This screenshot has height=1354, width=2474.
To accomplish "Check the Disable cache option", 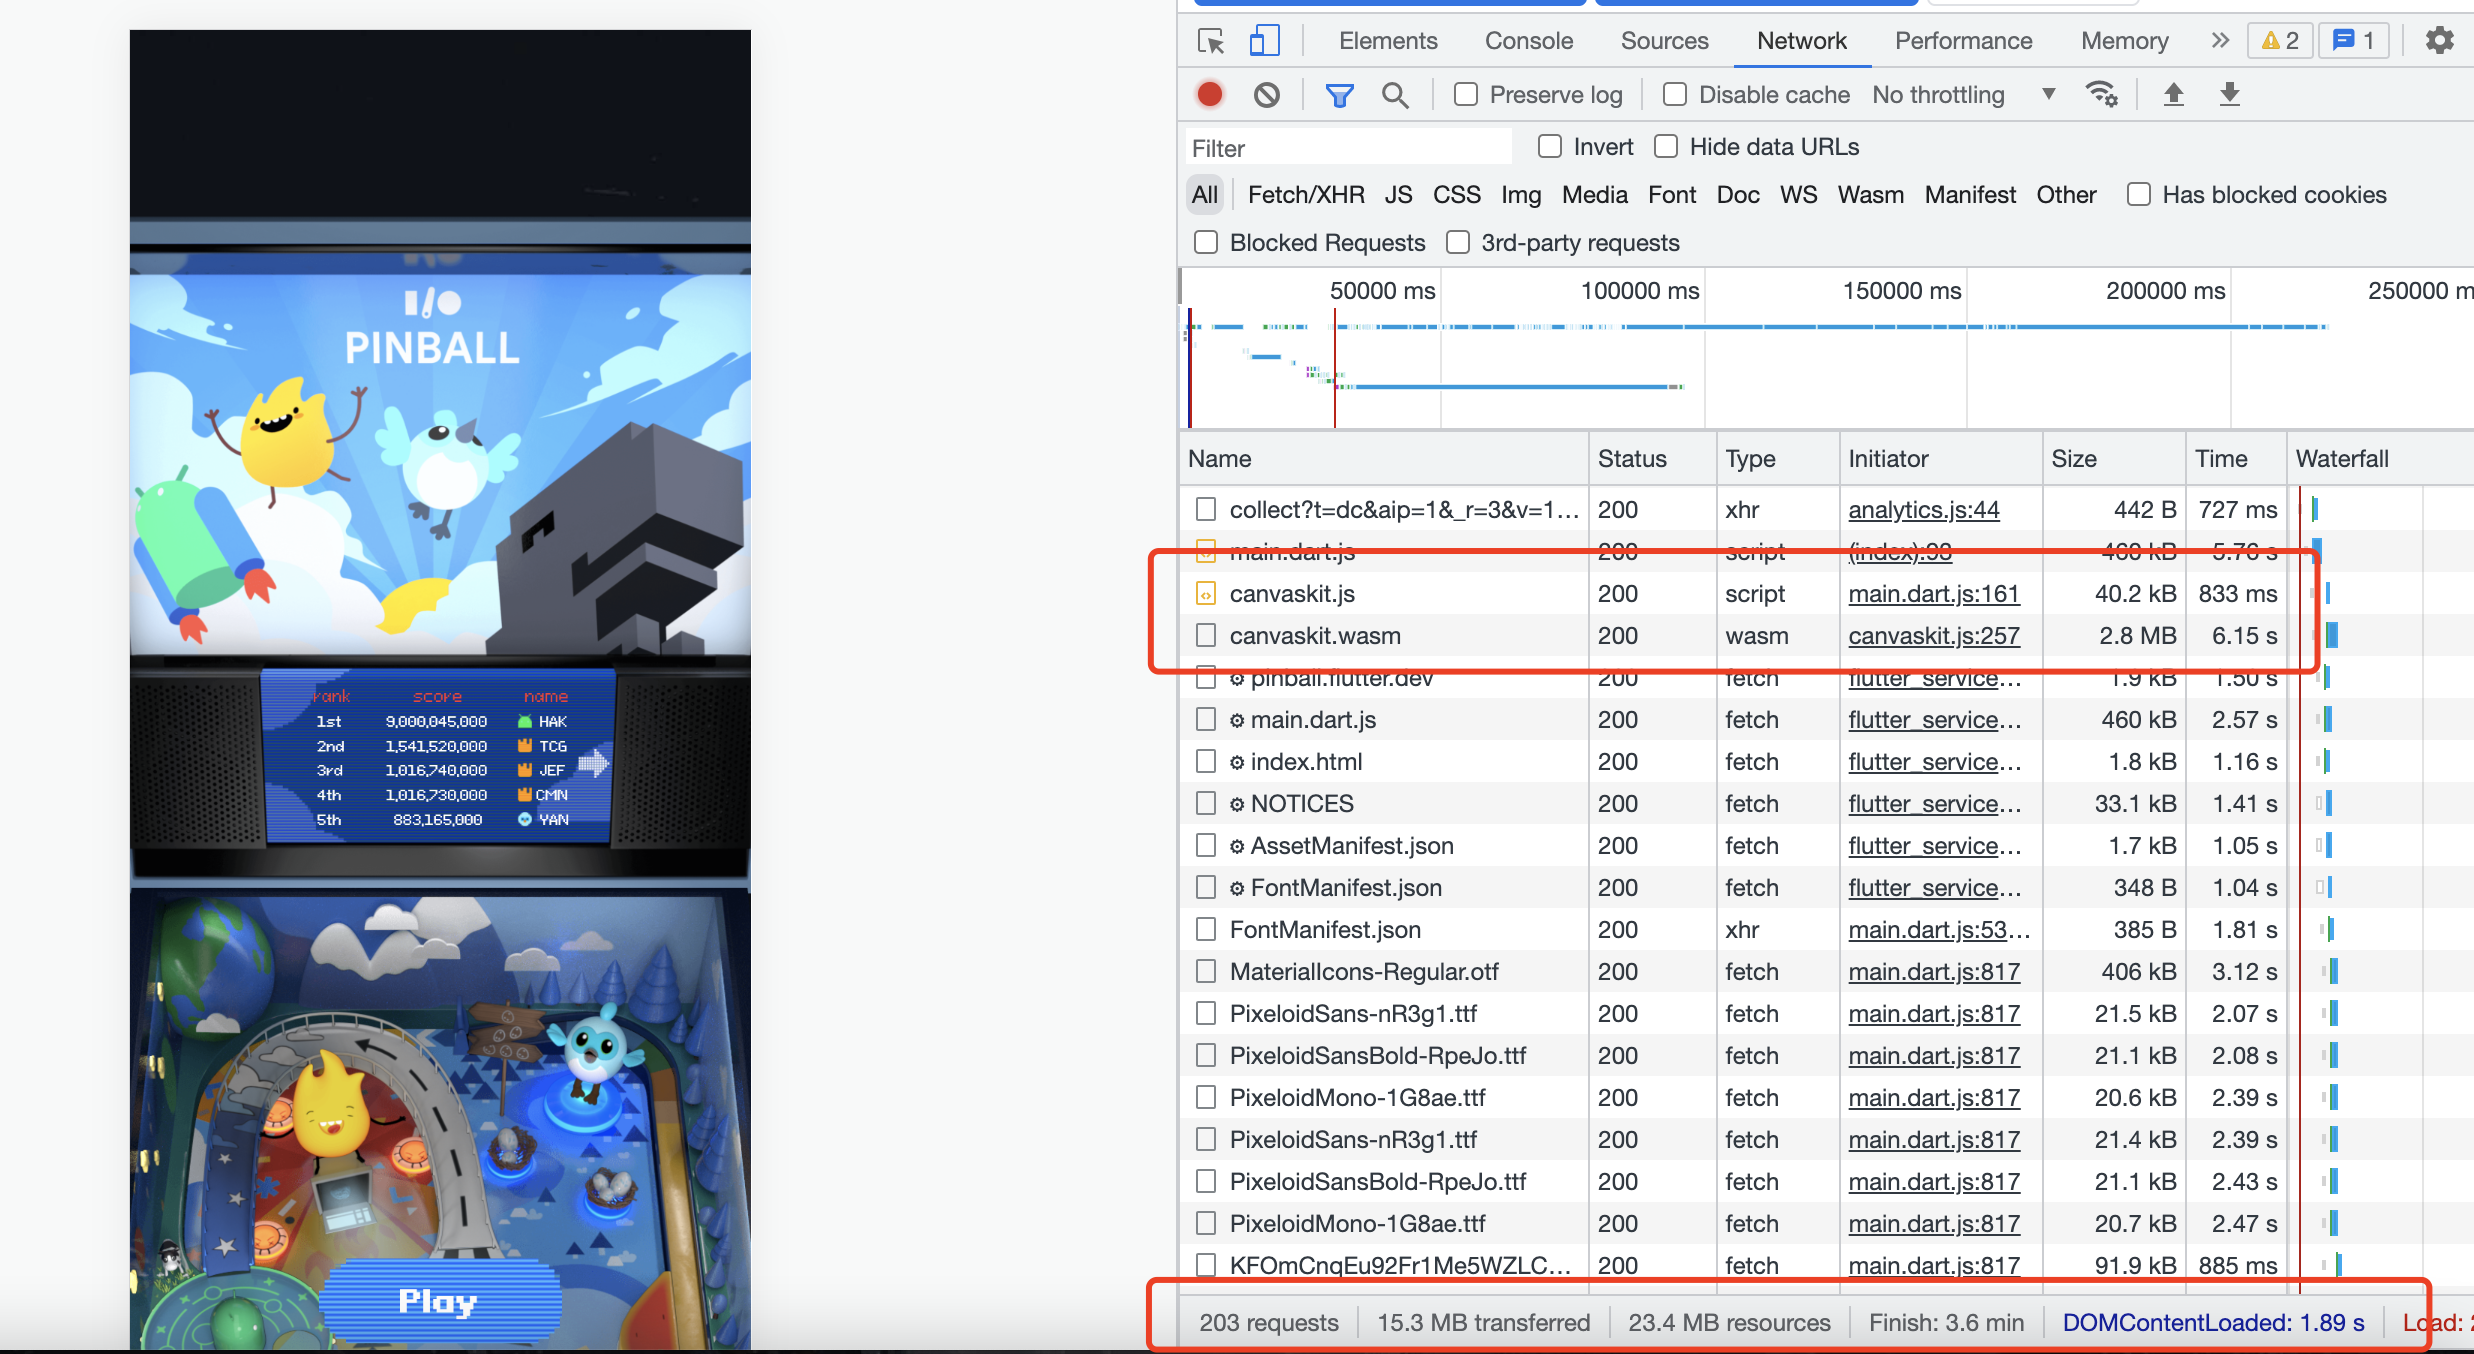I will (x=1675, y=95).
